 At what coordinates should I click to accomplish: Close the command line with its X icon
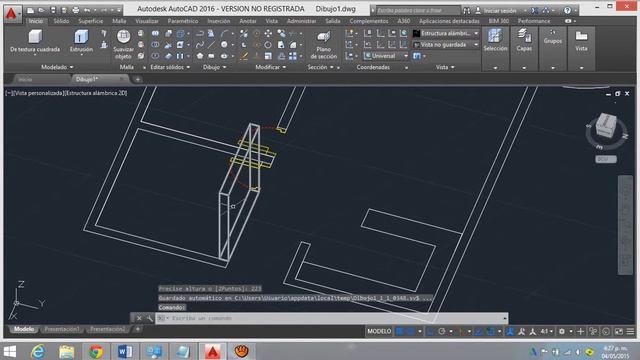click(x=139, y=318)
